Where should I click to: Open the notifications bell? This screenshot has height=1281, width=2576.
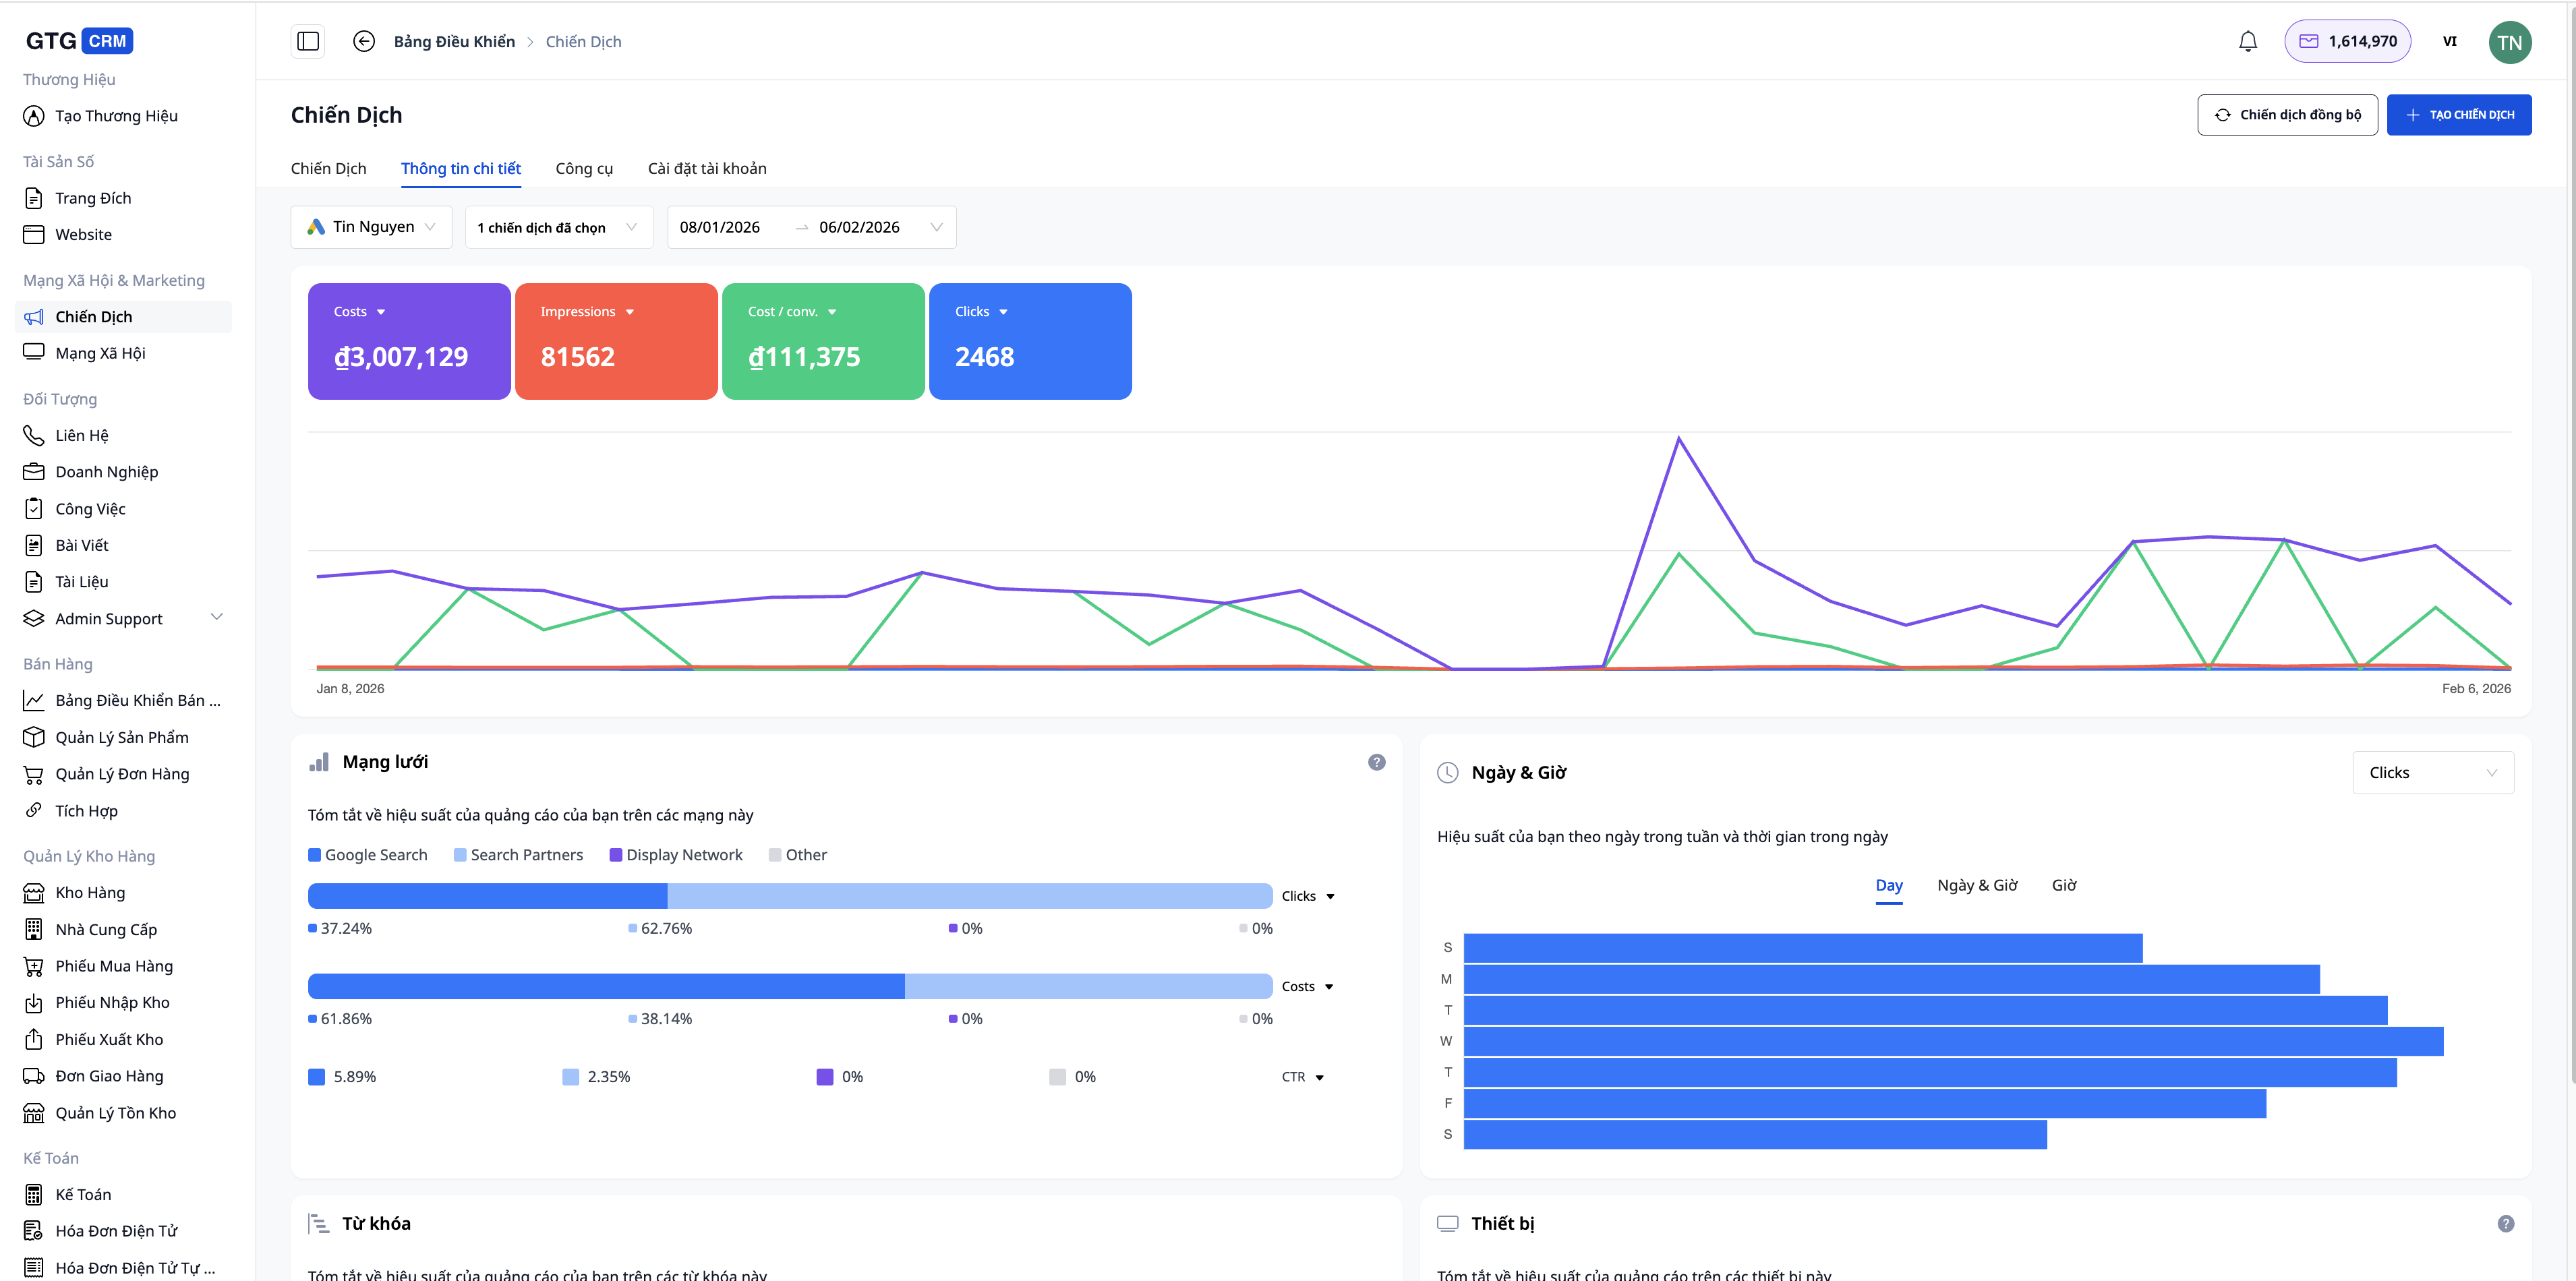tap(2247, 41)
